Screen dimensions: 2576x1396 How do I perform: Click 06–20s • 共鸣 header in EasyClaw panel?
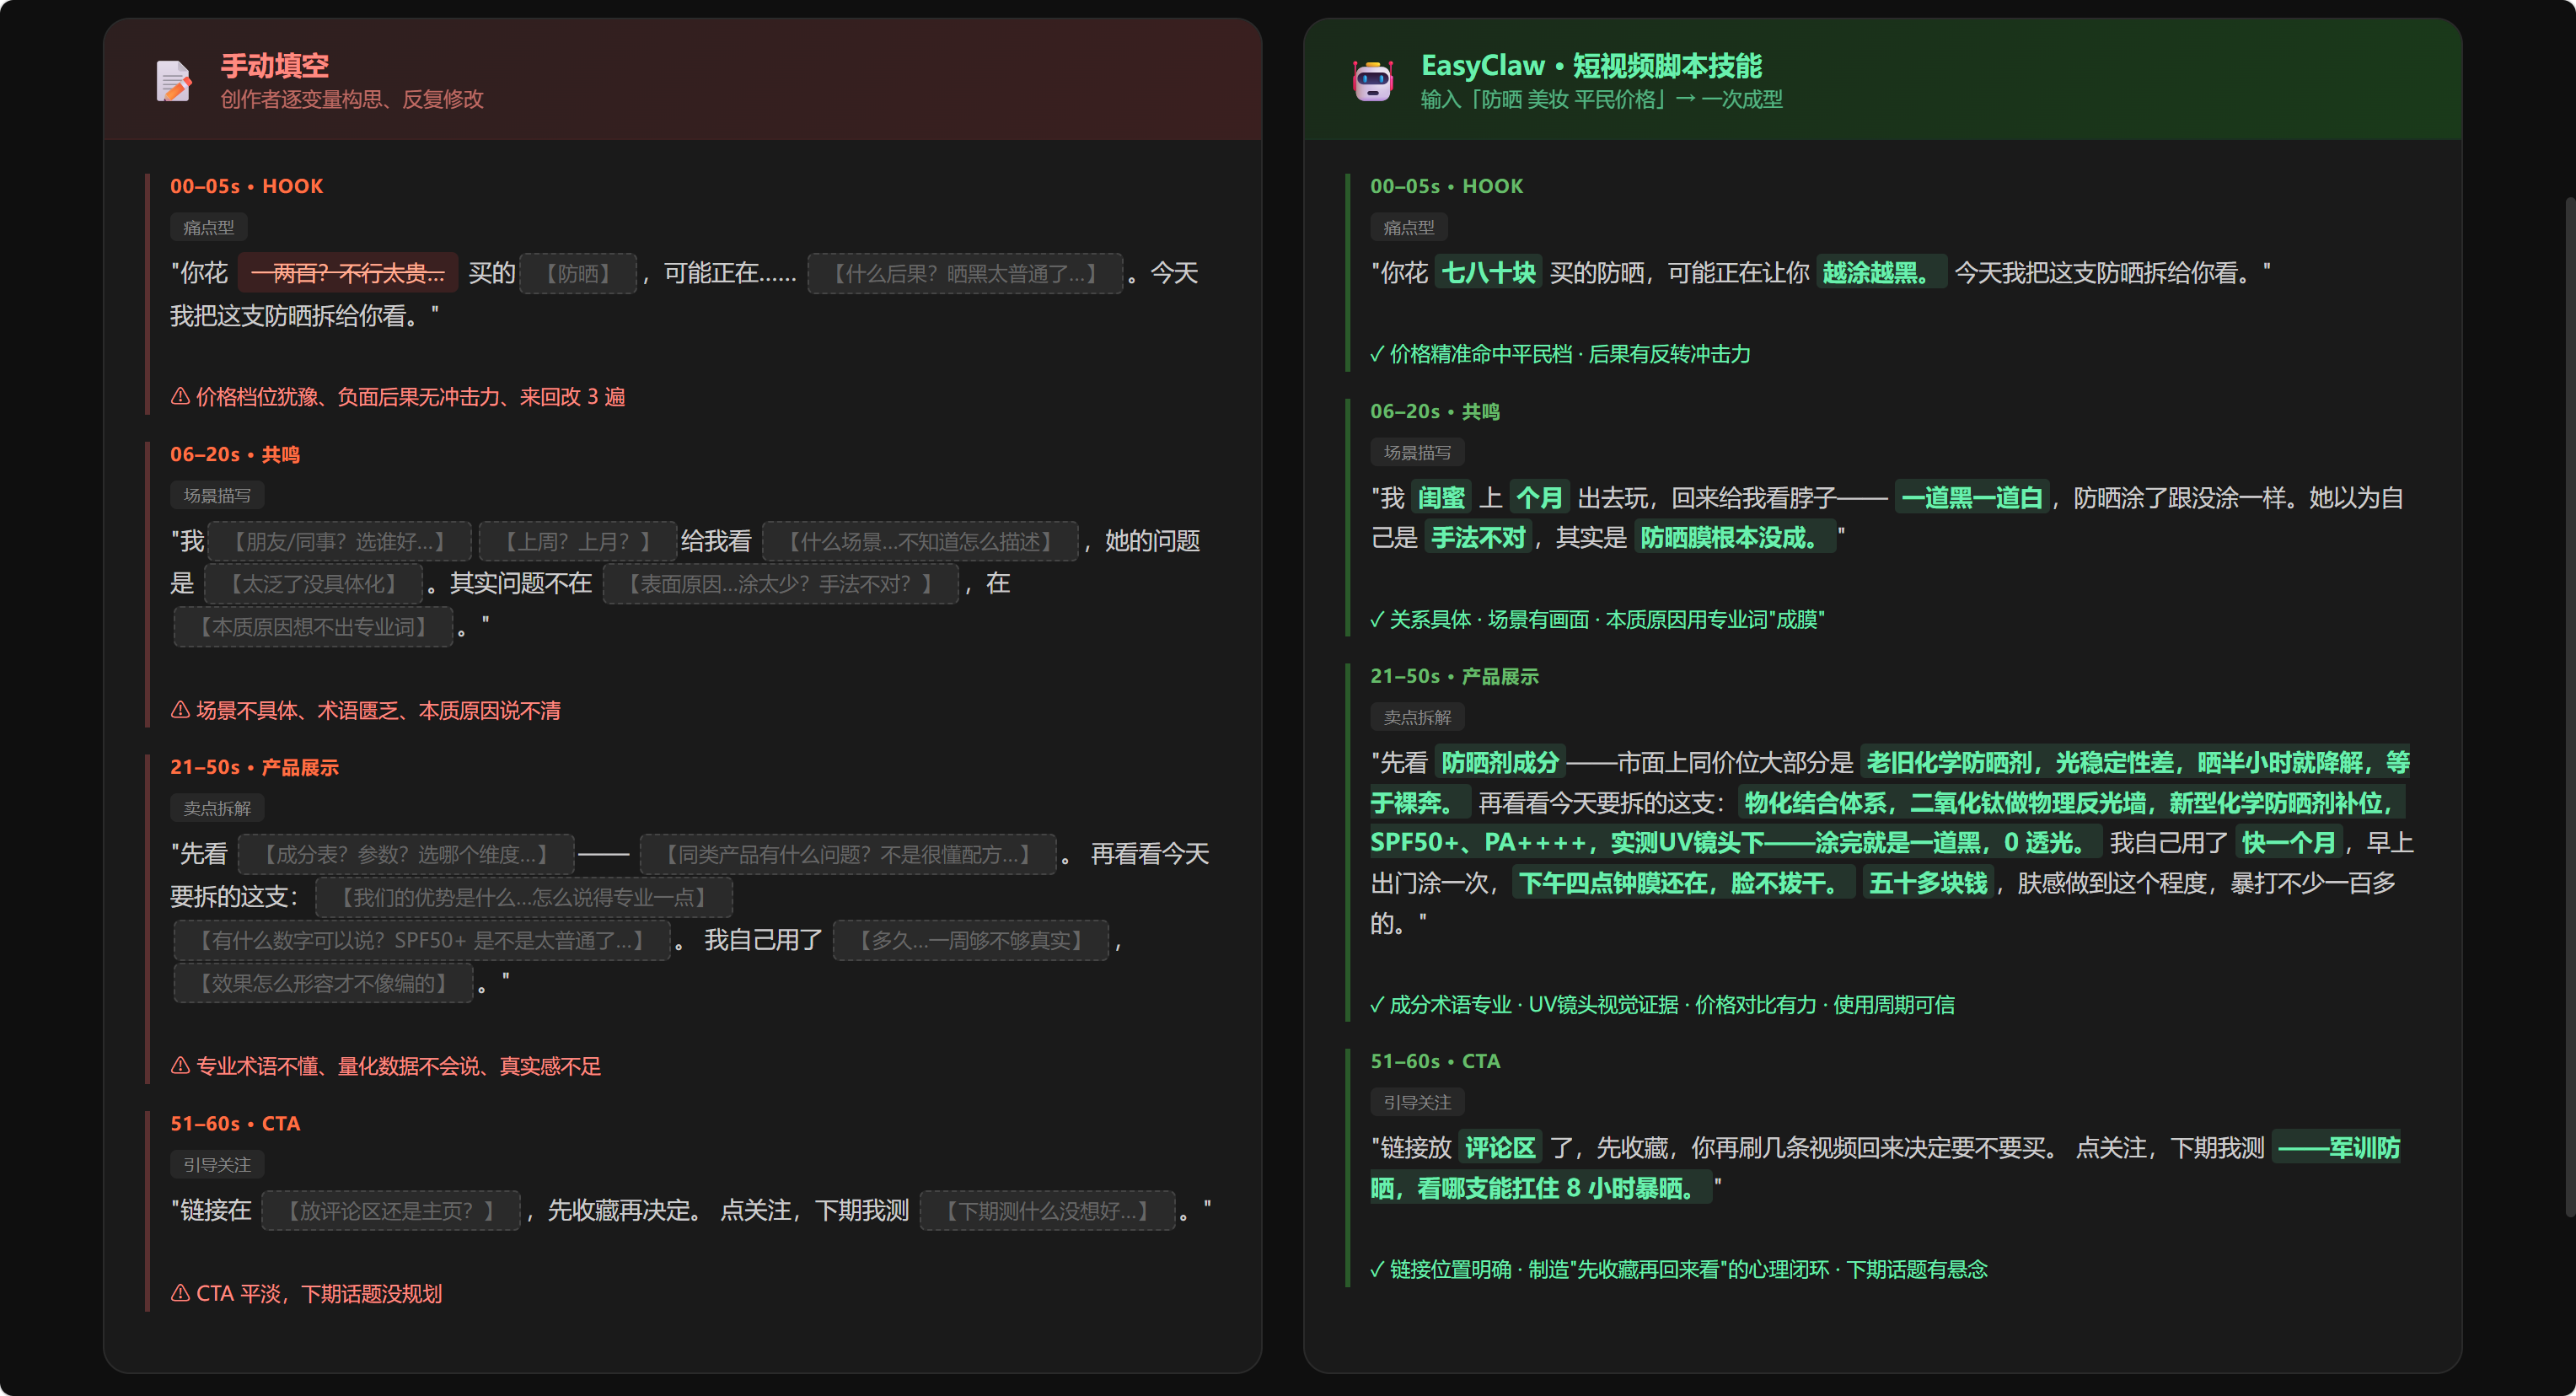(1434, 411)
